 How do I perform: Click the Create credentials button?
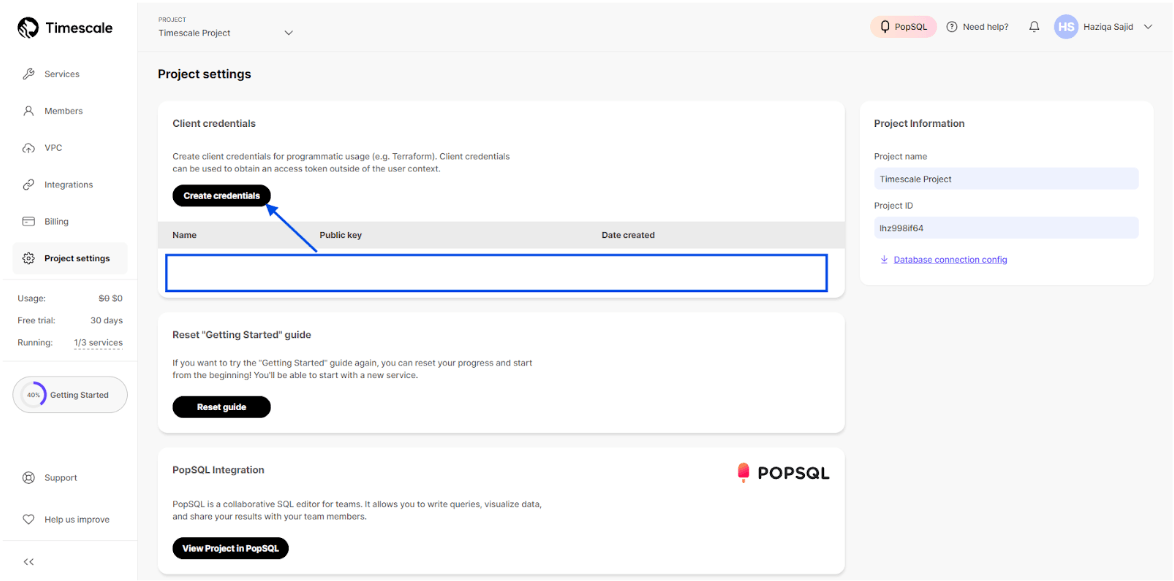pyautogui.click(x=221, y=195)
